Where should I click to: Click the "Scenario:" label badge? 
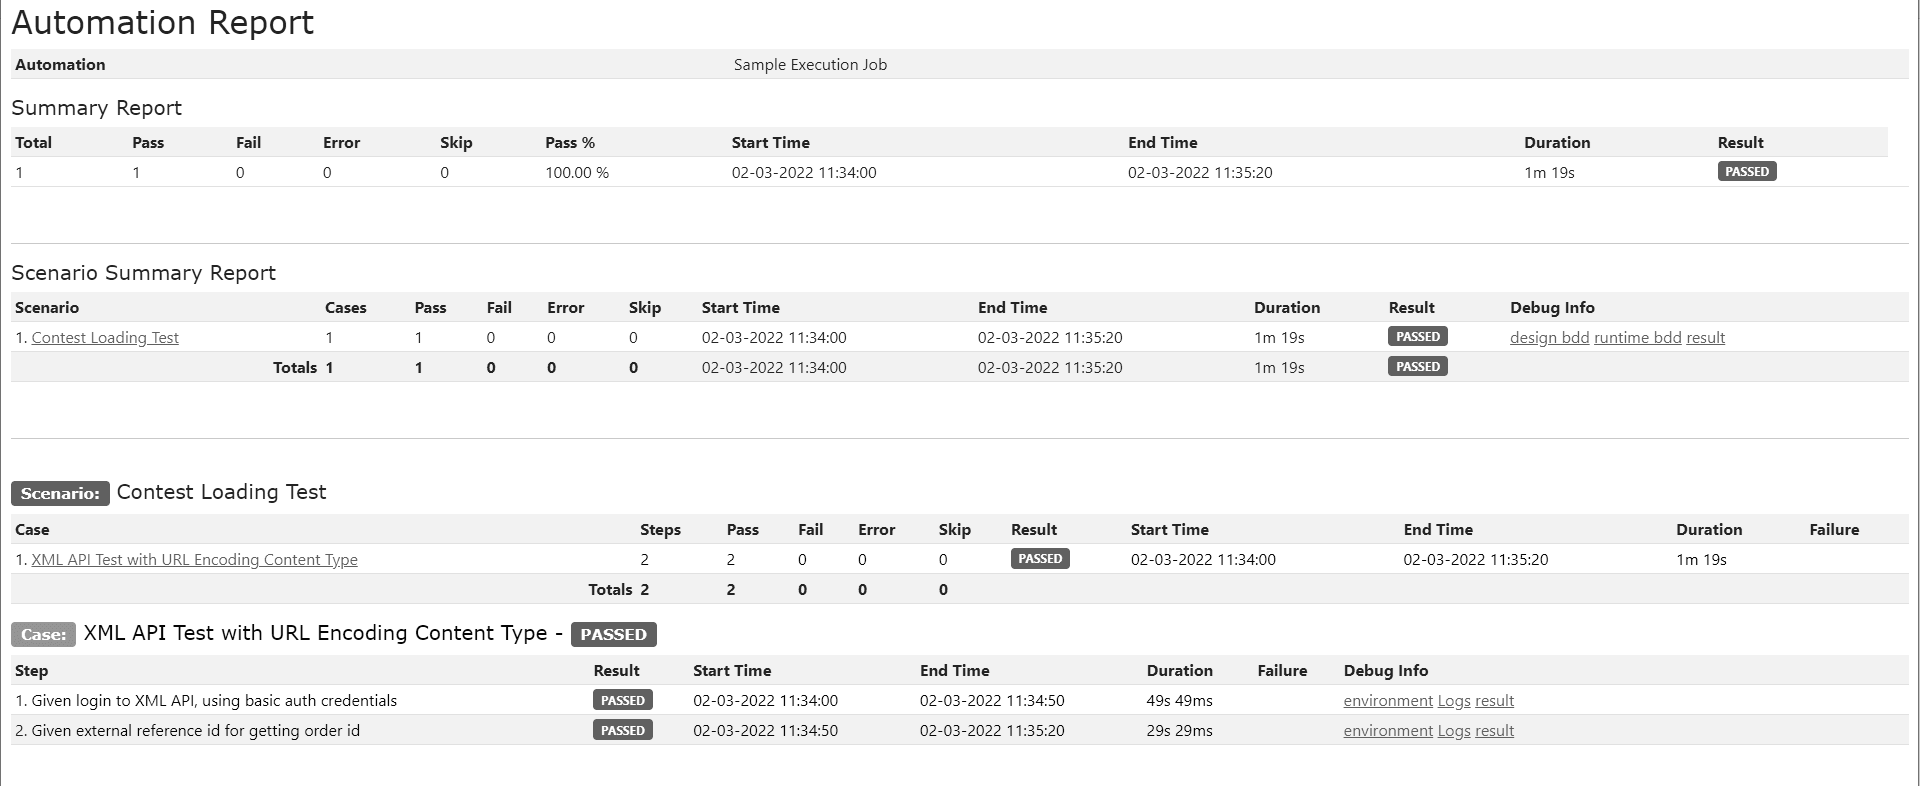(x=60, y=494)
